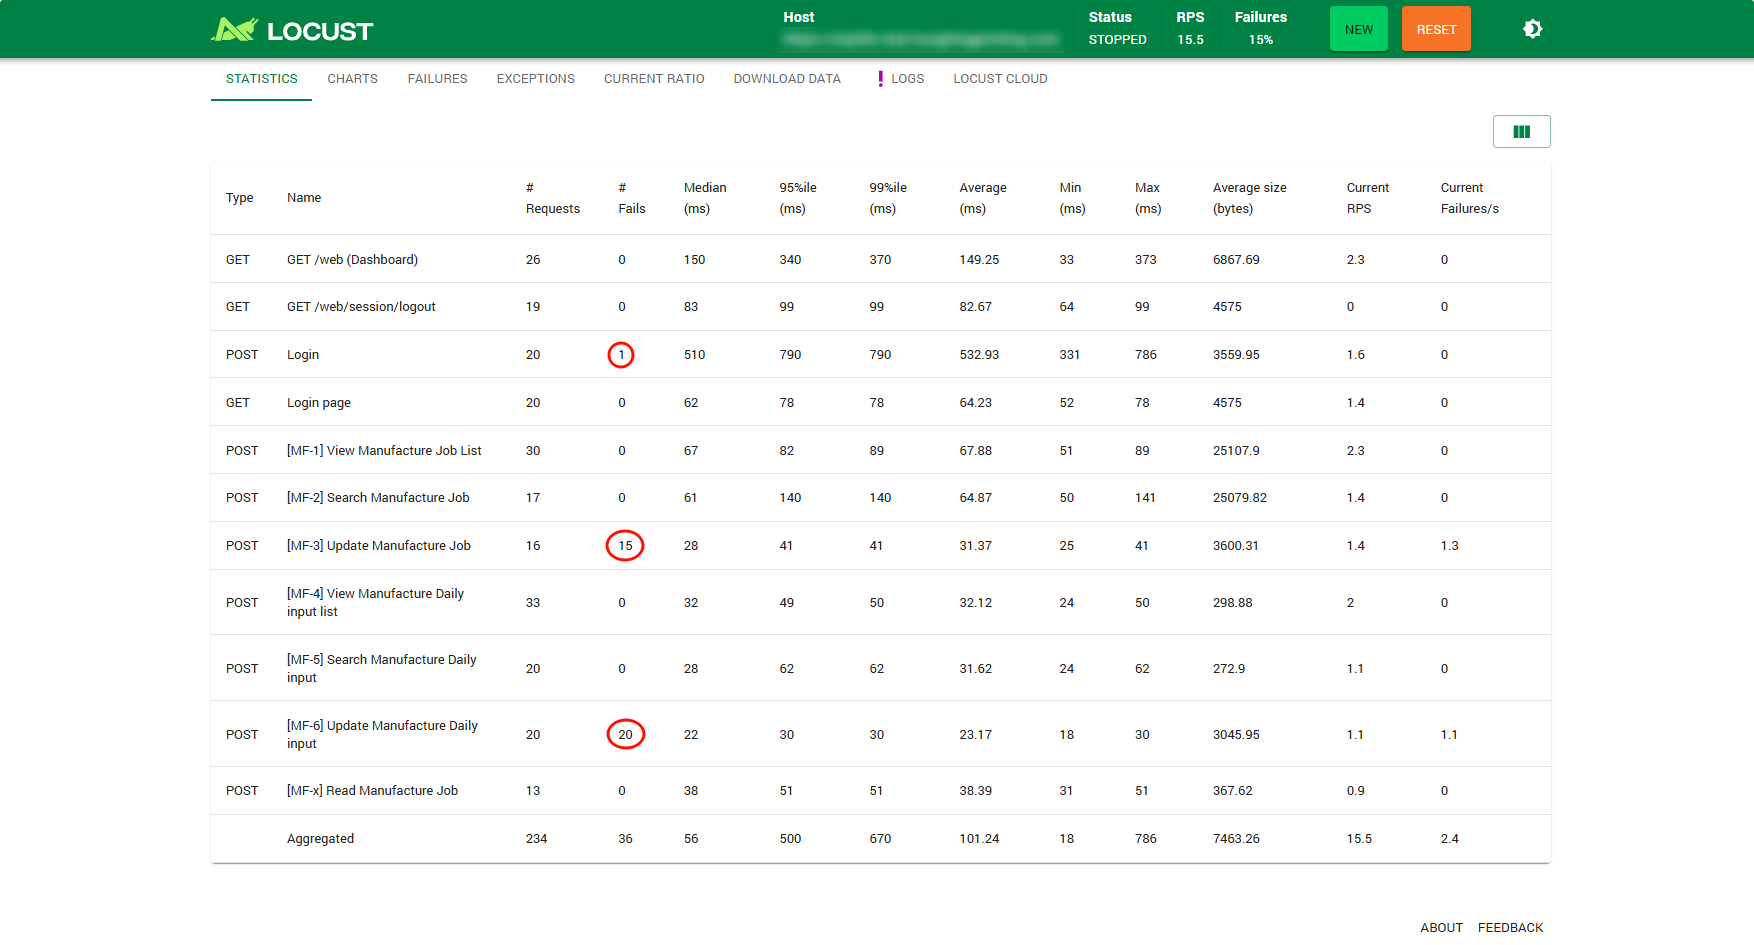This screenshot has height=945, width=1754.
Task: Switch to the CHARTS tab
Action: tap(351, 78)
